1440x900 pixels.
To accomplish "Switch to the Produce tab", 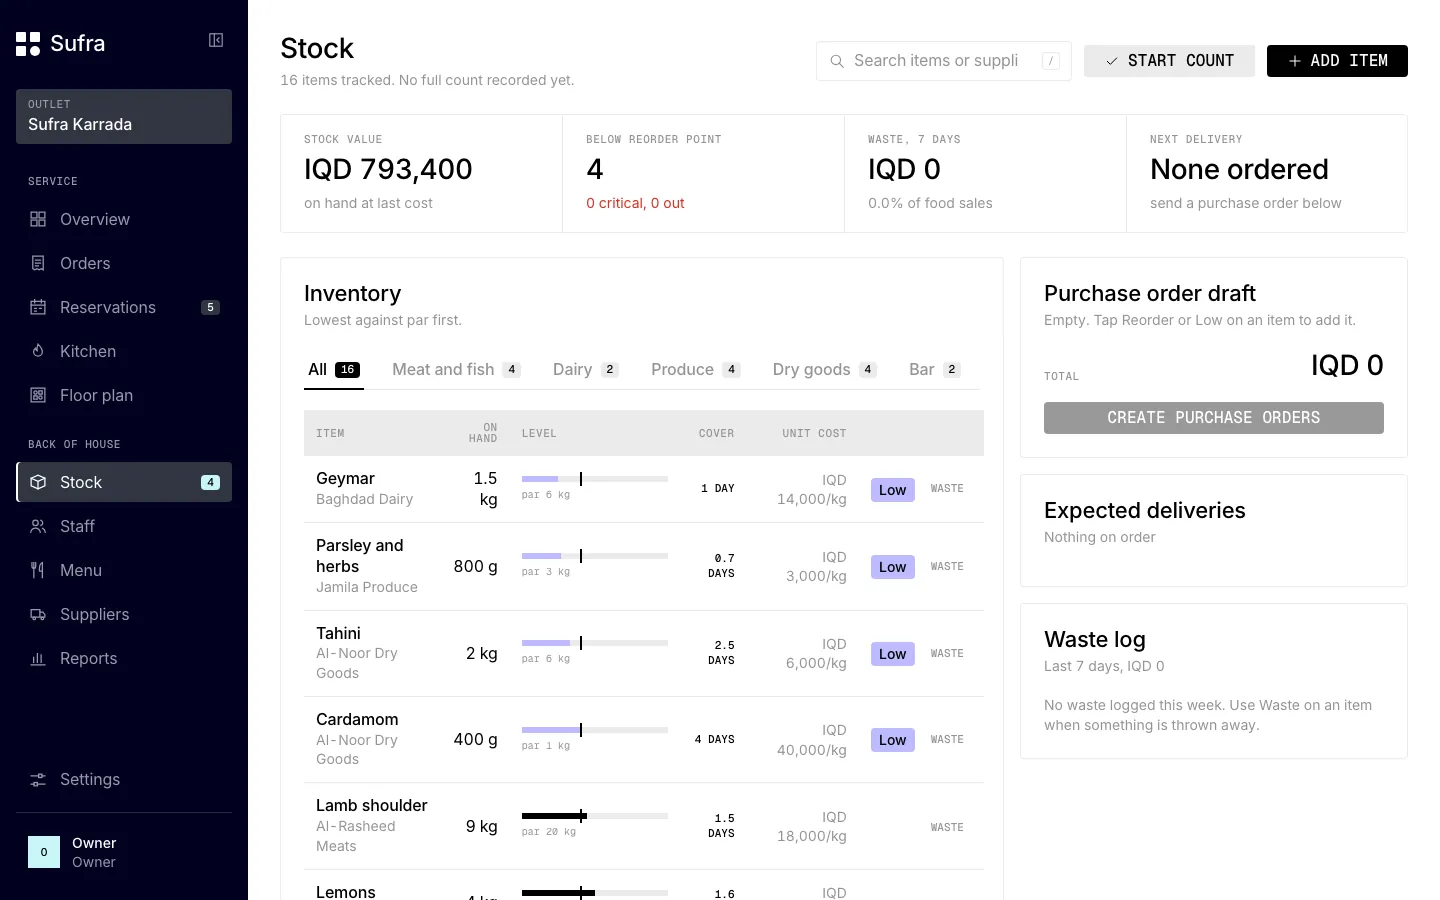I will coord(696,369).
